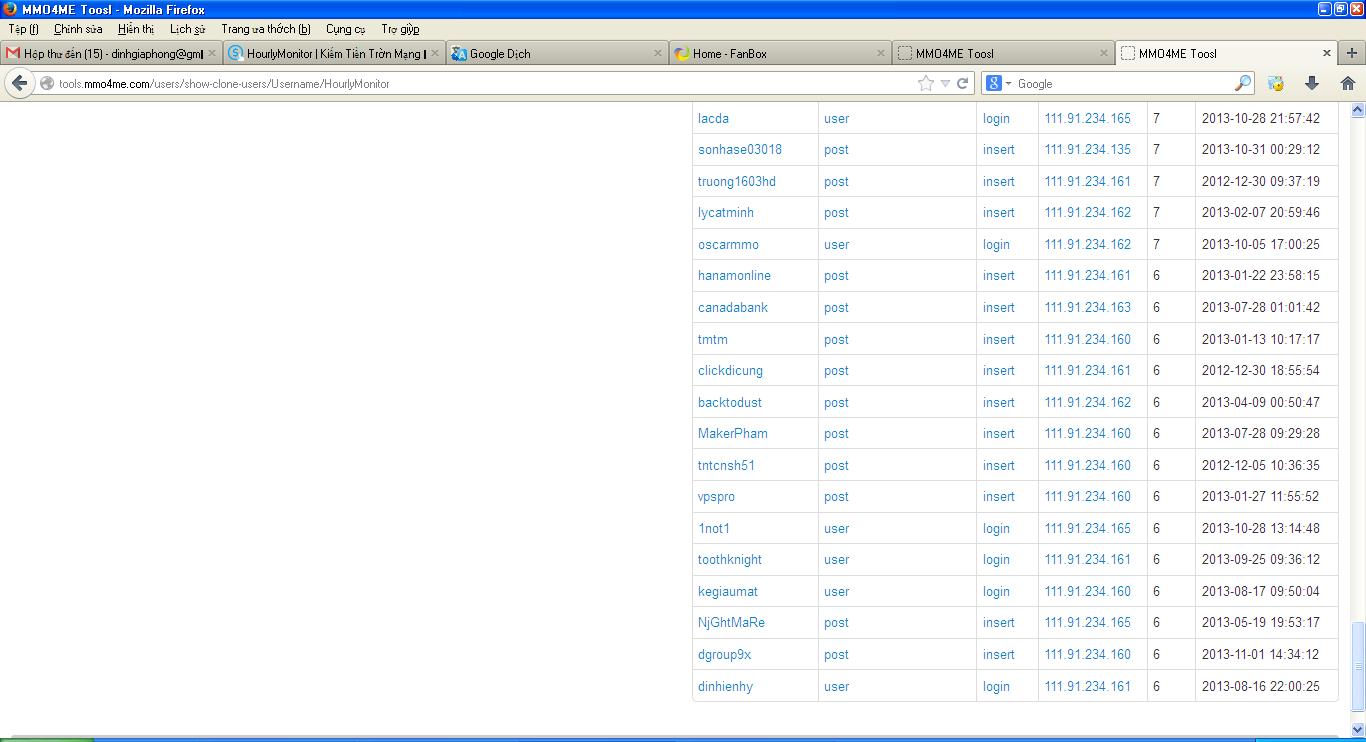This screenshot has height=742, width=1366.
Task: Open the MakerPham username link
Action: tap(733, 433)
